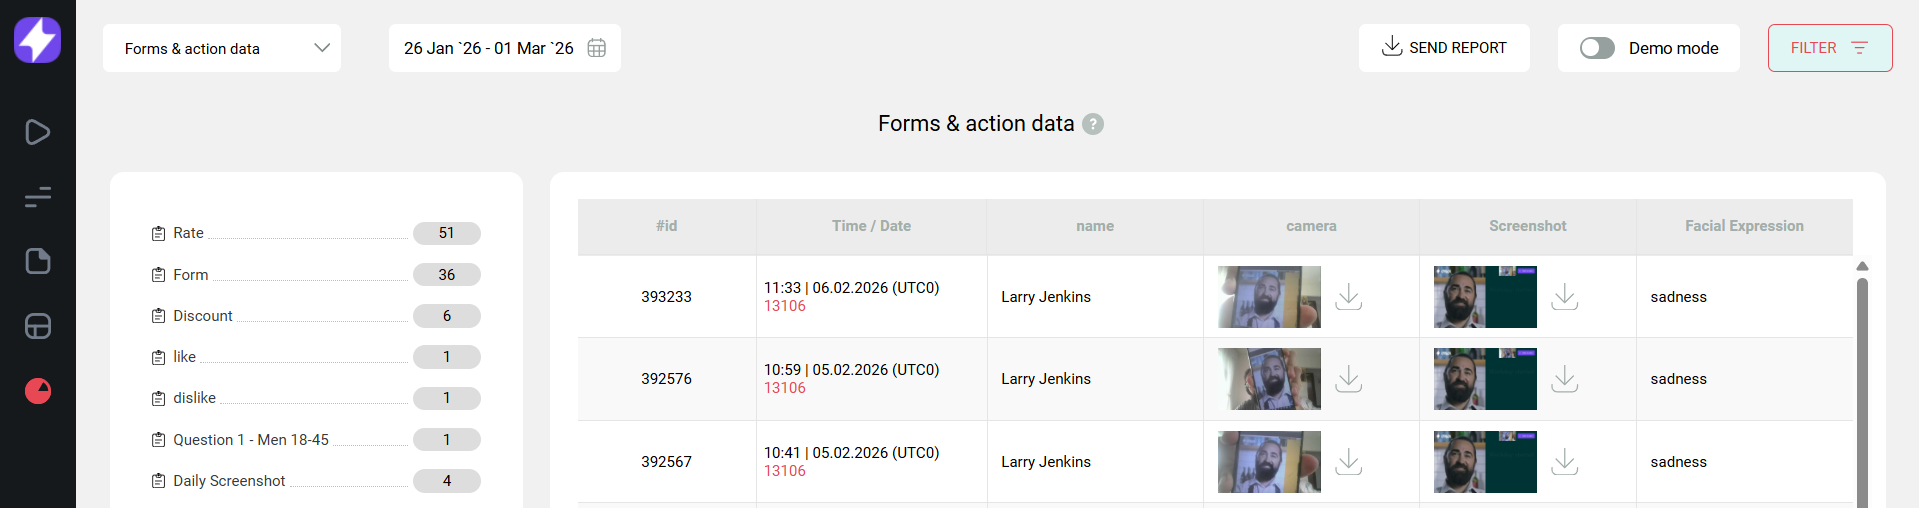Click the 13106 link in first row
The height and width of the screenshot is (508, 1919).
coord(785,306)
